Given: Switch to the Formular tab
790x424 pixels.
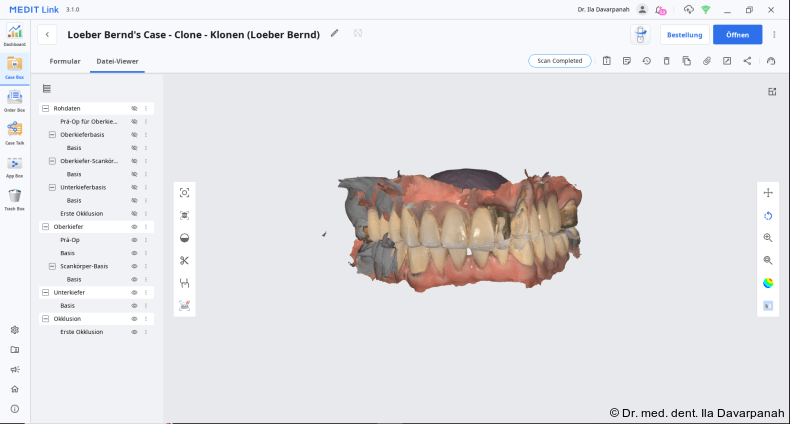Looking at the screenshot, I should 65,61.
